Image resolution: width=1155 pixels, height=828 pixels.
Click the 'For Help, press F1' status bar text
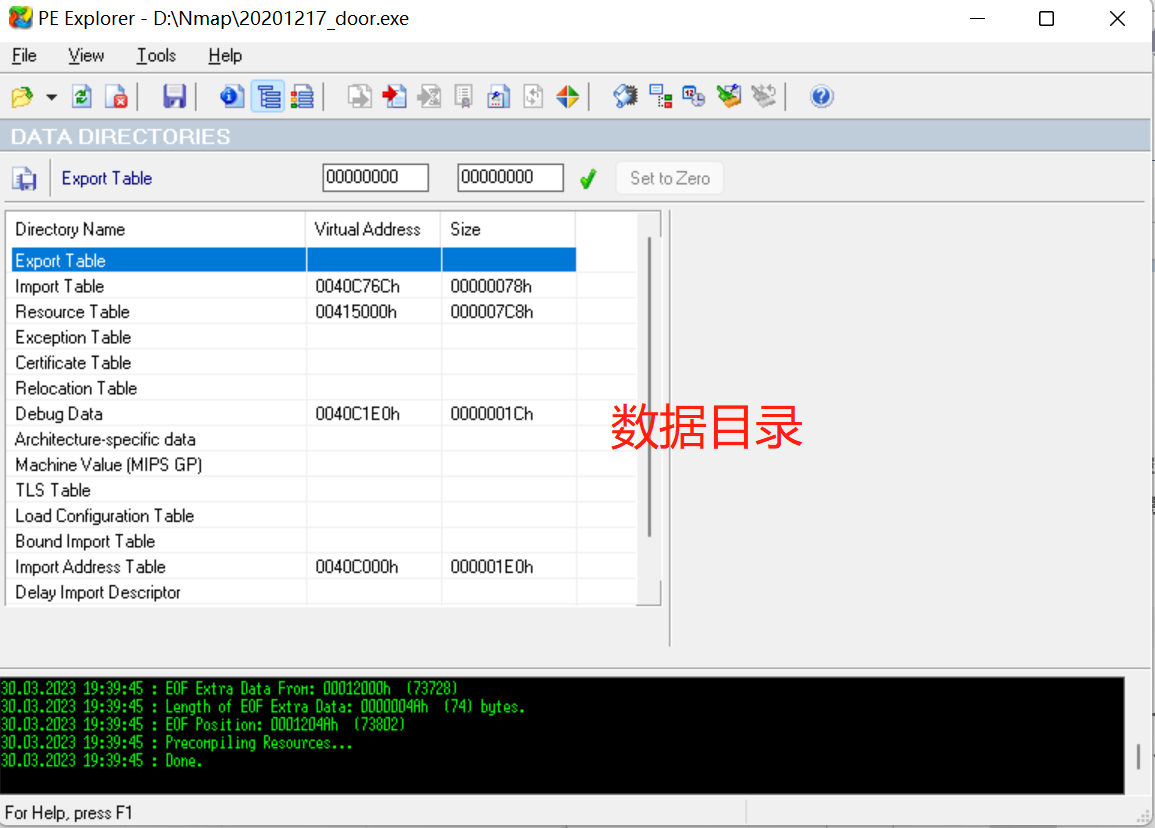[x=69, y=813]
